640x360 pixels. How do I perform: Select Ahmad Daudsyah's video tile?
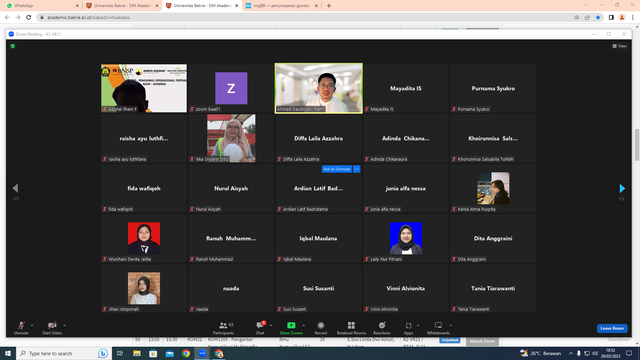point(318,88)
